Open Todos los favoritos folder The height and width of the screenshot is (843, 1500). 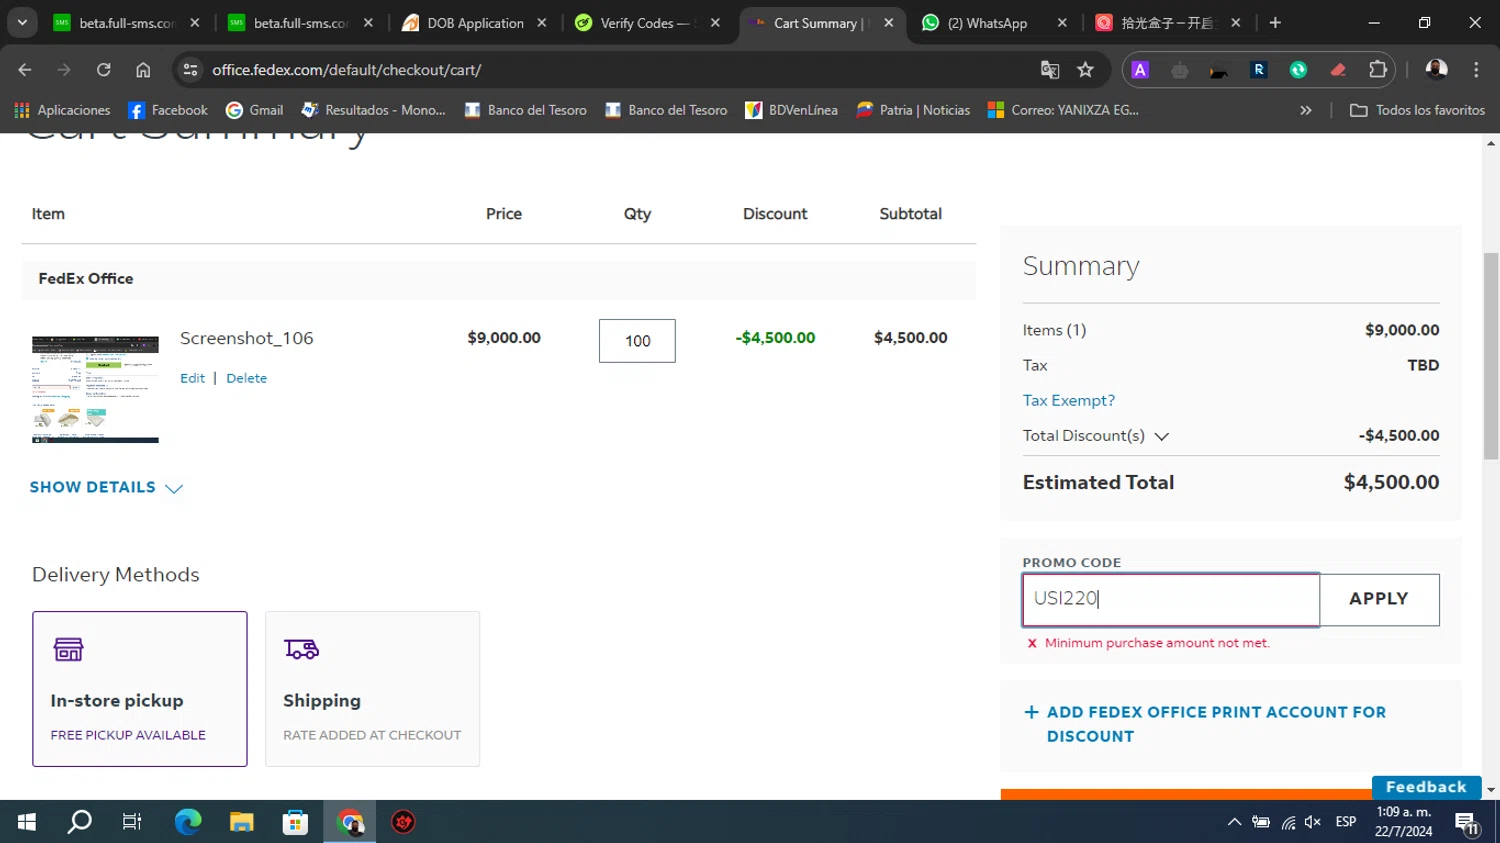point(1417,110)
